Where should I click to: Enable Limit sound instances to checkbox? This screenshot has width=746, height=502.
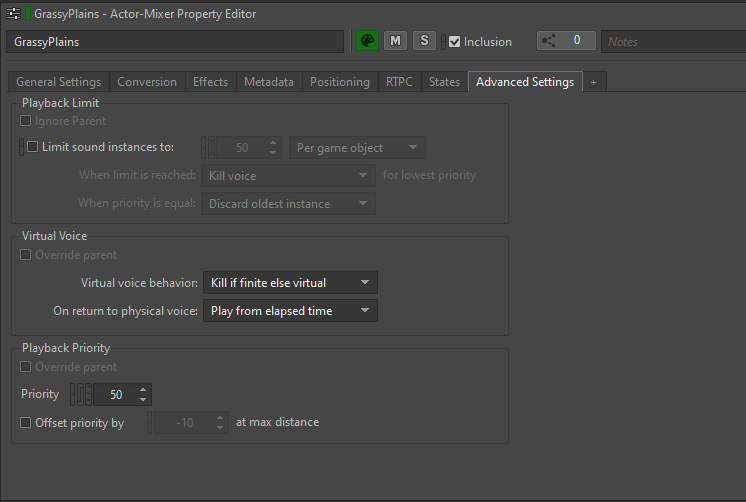tap(32, 147)
